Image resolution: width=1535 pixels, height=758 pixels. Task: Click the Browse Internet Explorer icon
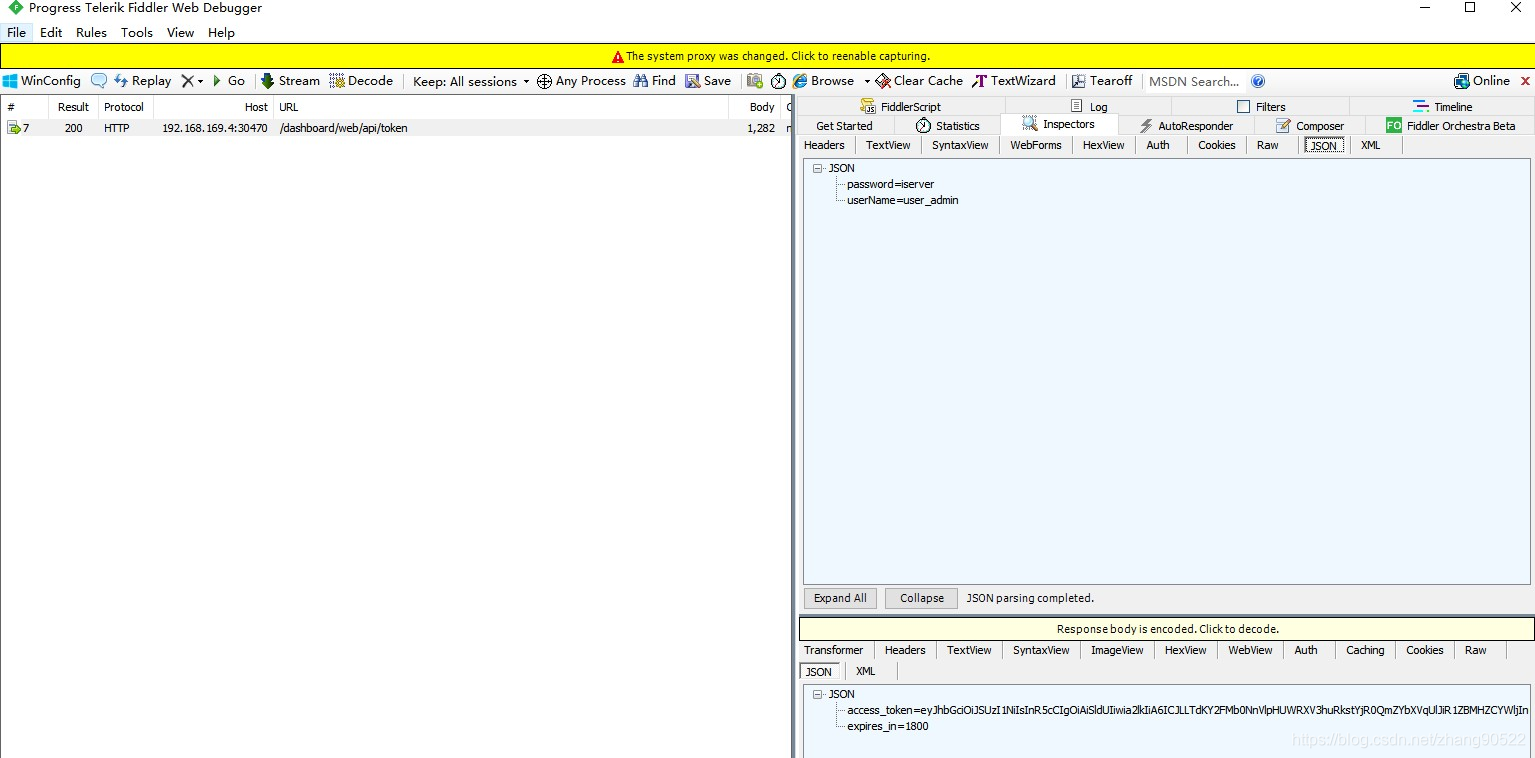(x=800, y=81)
